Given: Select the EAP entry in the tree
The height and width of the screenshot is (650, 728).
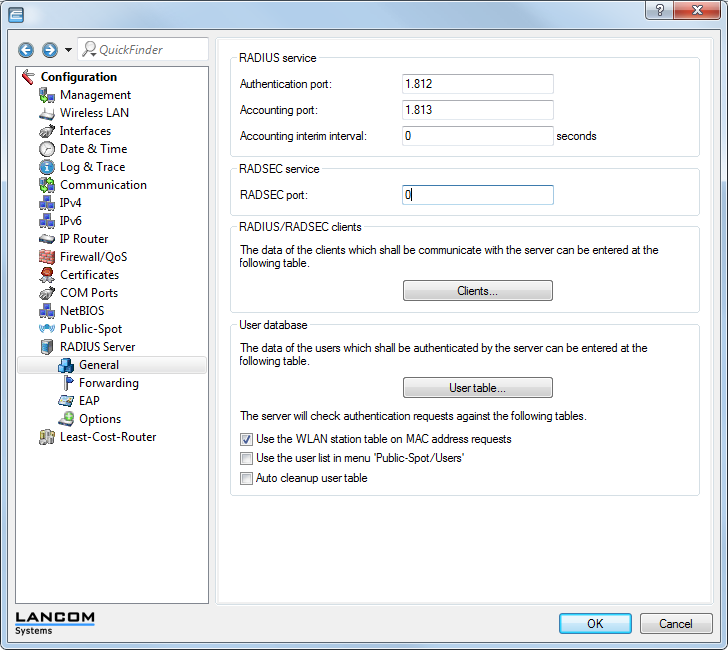Looking at the screenshot, I should (89, 401).
